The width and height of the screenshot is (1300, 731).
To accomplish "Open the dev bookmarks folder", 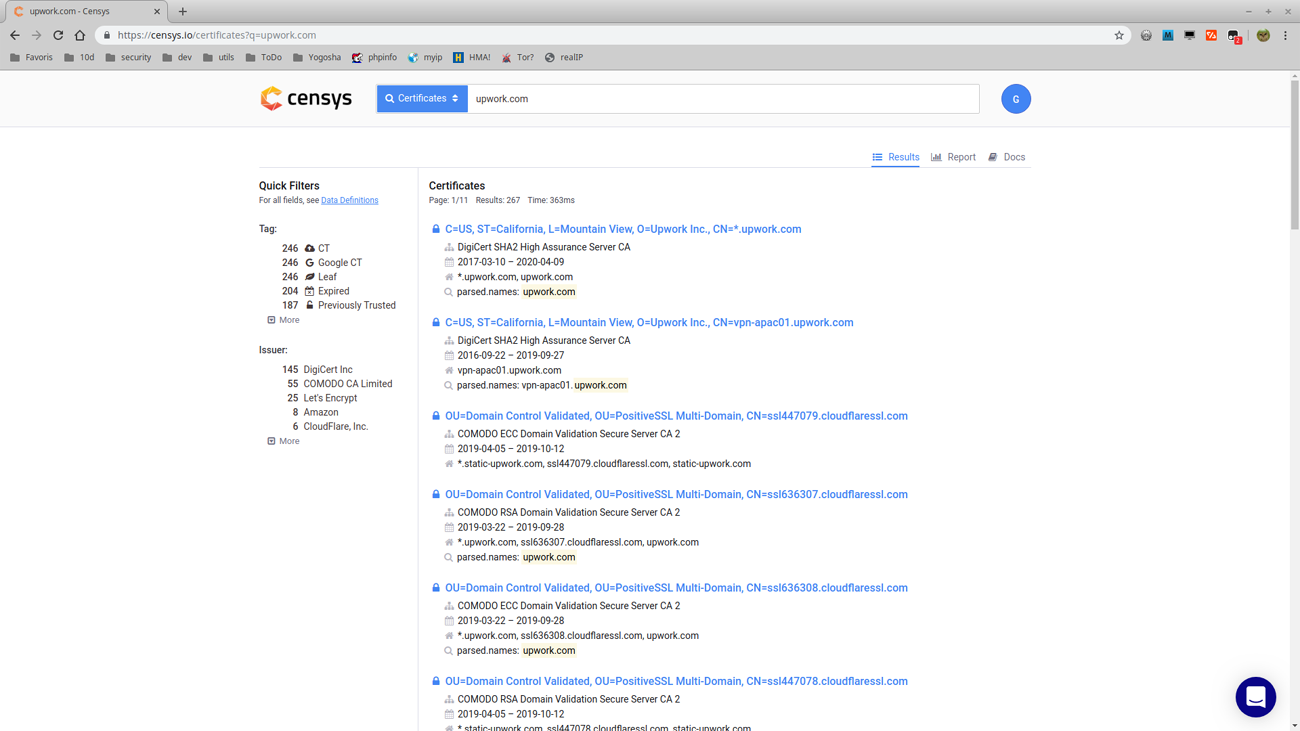I will pyautogui.click(x=177, y=57).
